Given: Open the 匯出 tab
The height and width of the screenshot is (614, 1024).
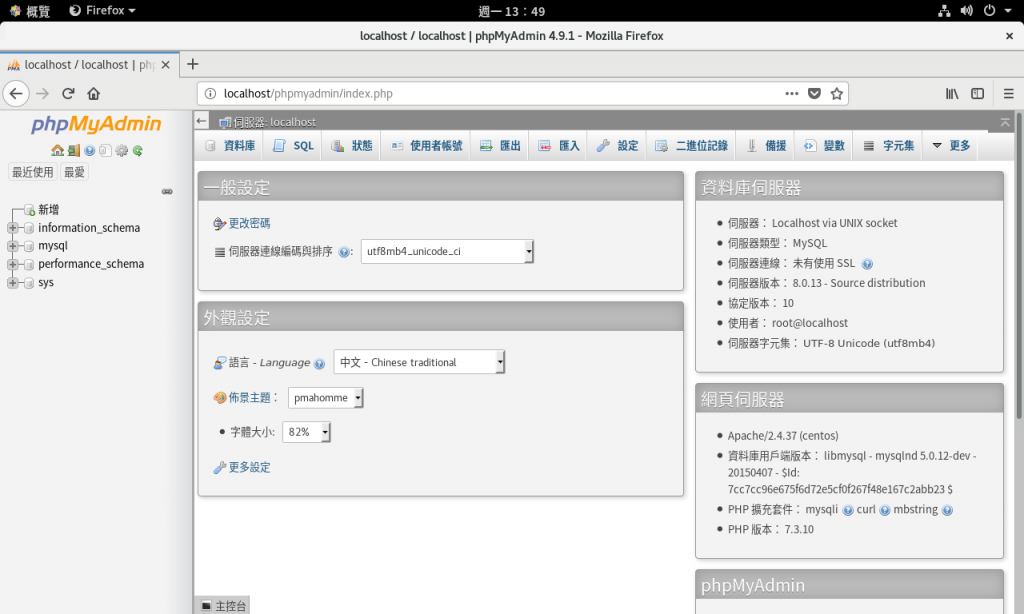Looking at the screenshot, I should [x=500, y=146].
